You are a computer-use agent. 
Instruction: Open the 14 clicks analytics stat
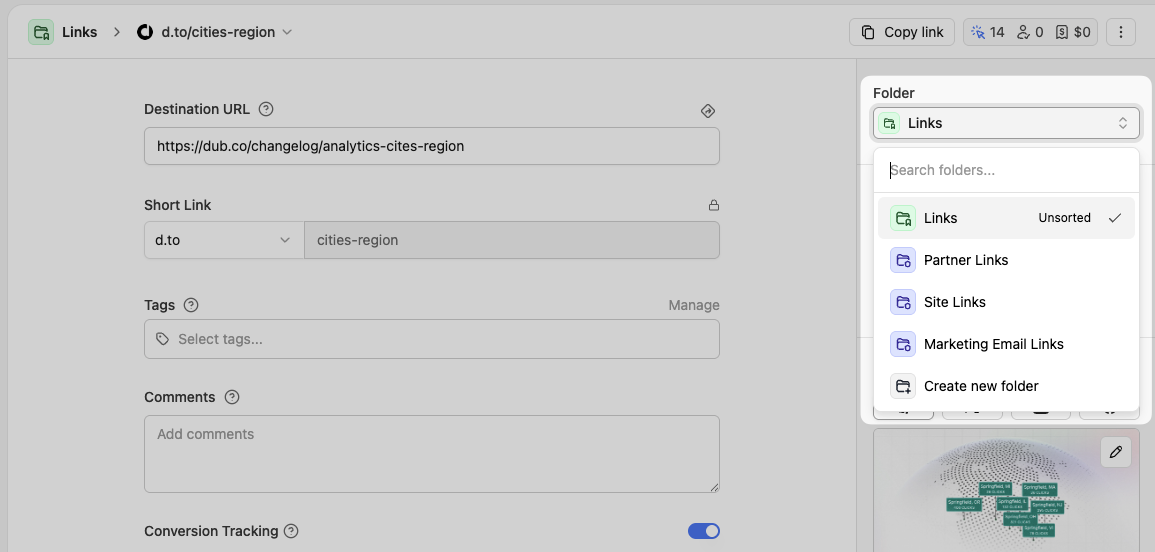[x=988, y=32]
